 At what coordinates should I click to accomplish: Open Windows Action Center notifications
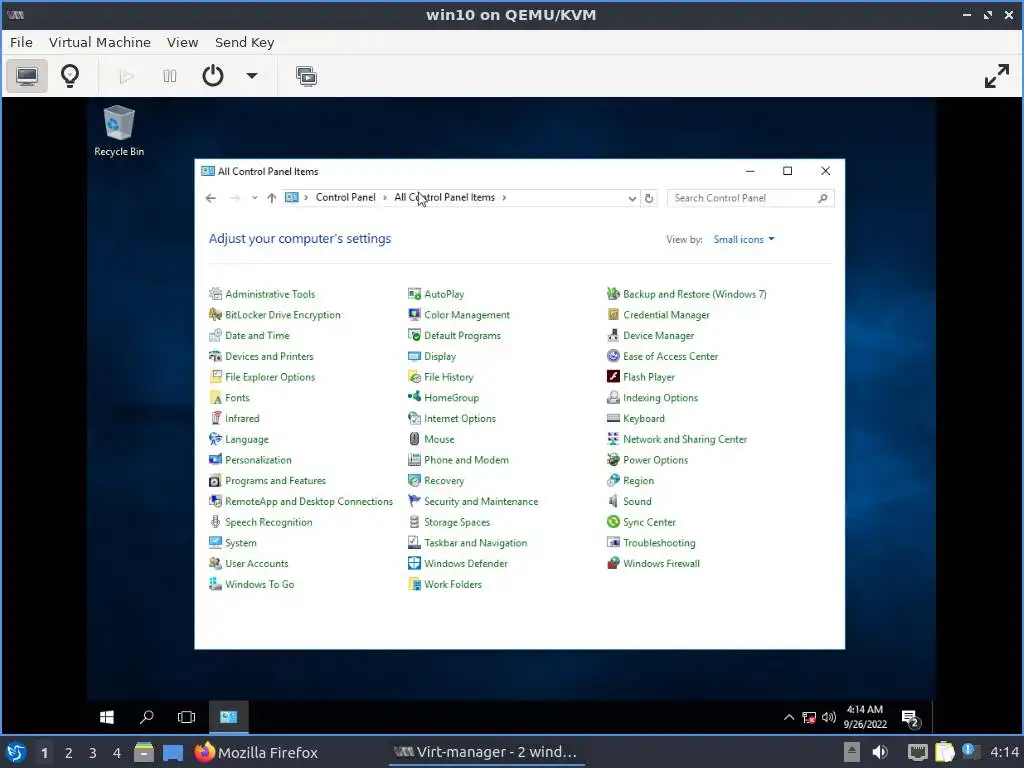coord(910,718)
